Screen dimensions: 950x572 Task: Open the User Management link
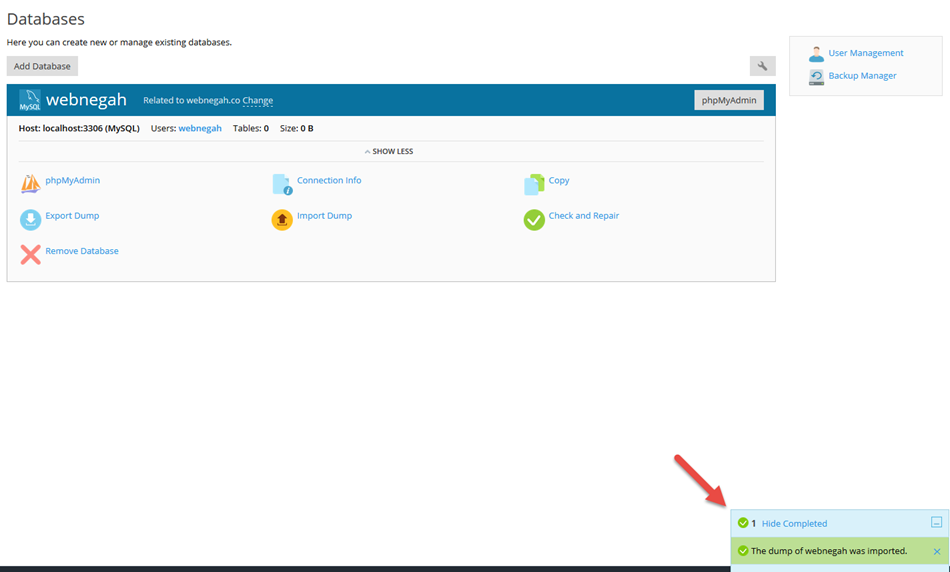(865, 53)
